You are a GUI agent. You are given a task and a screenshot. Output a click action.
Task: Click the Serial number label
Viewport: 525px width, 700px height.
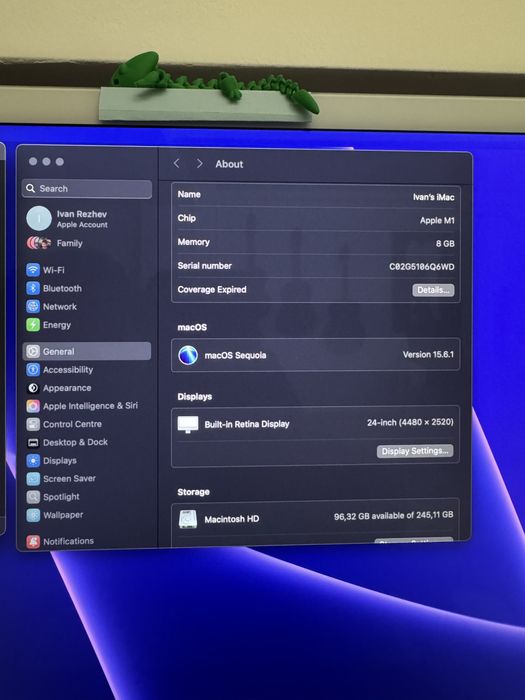pos(204,266)
